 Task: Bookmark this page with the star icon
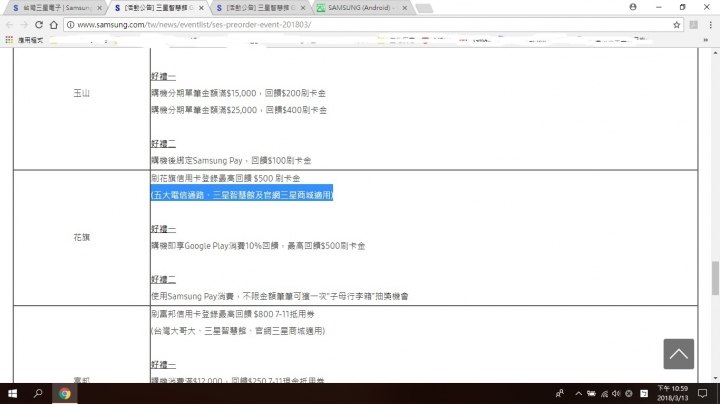pos(676,25)
